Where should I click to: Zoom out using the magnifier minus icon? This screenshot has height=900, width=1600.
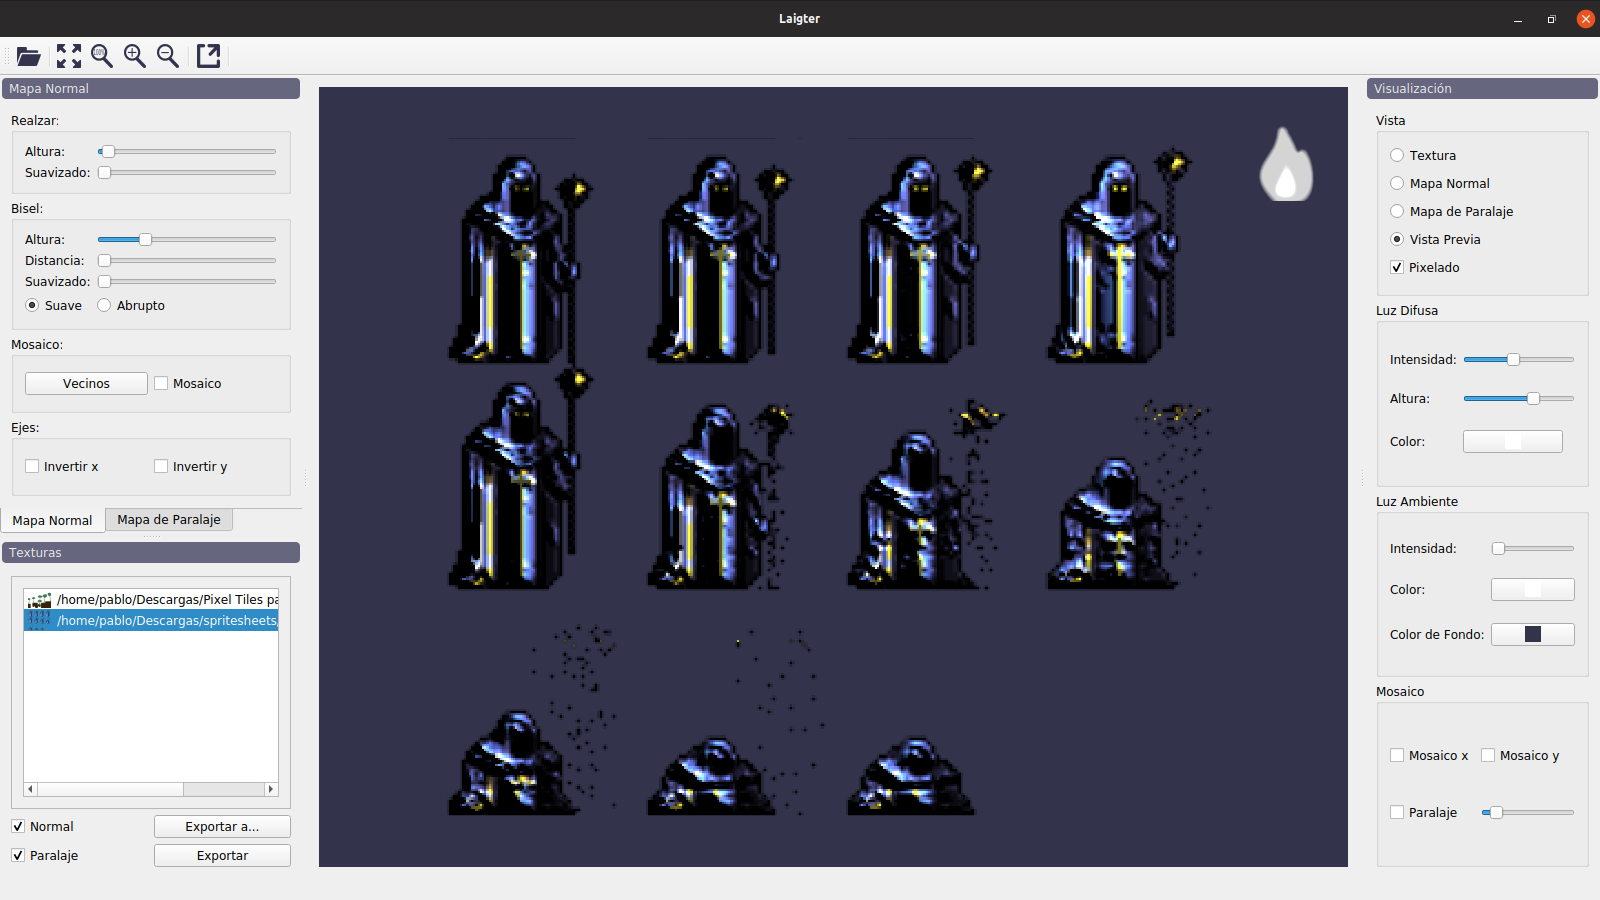tap(168, 56)
